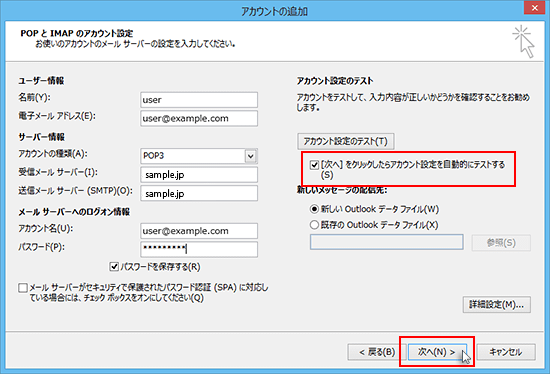This screenshot has width=550, height=374.
Task: Go back with 戻る button
Action: point(377,352)
